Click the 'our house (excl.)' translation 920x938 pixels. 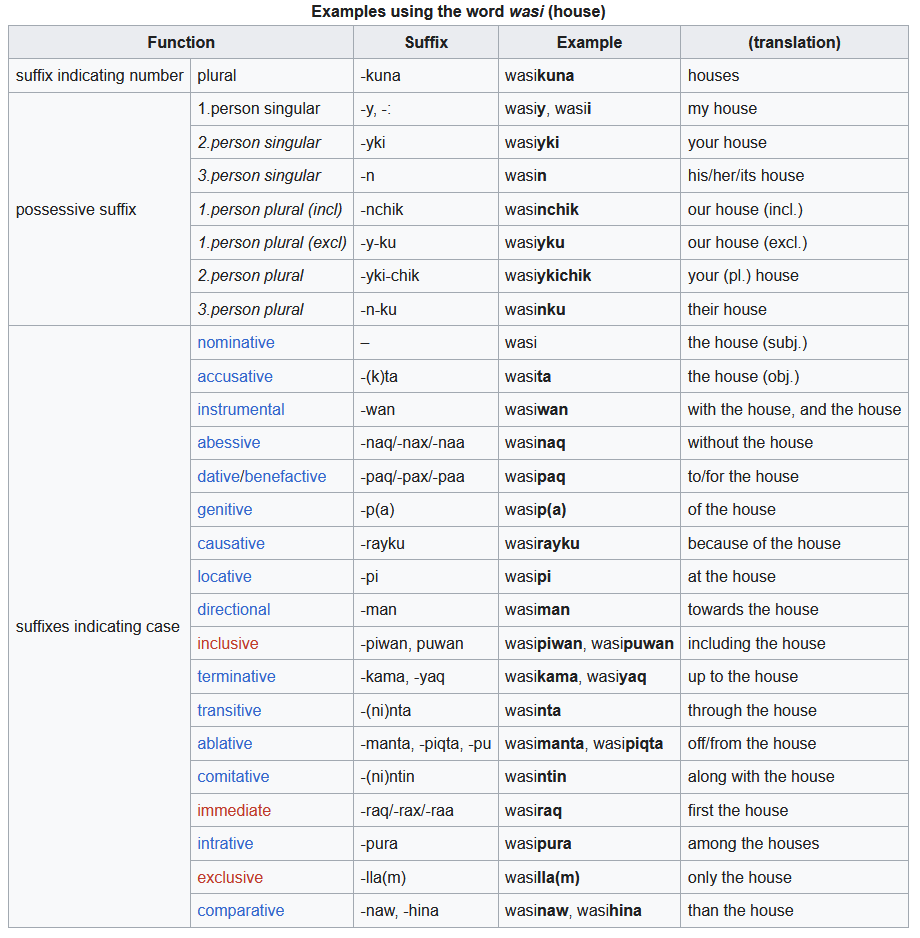[x=794, y=243]
